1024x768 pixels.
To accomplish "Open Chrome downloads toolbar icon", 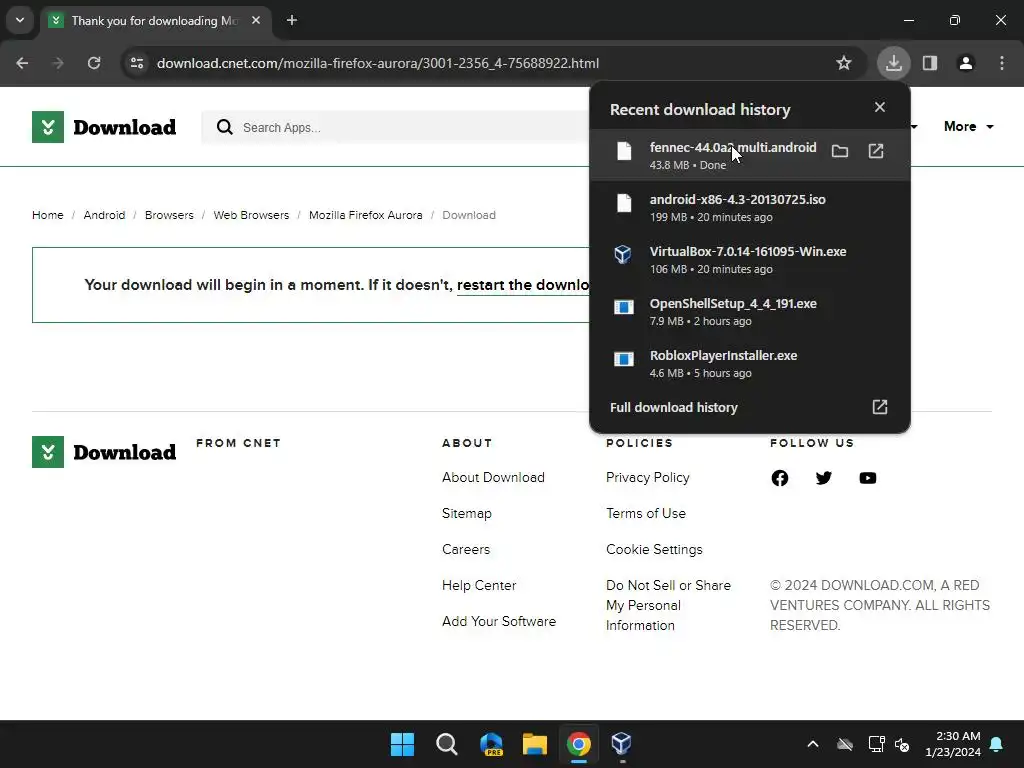I will point(893,63).
